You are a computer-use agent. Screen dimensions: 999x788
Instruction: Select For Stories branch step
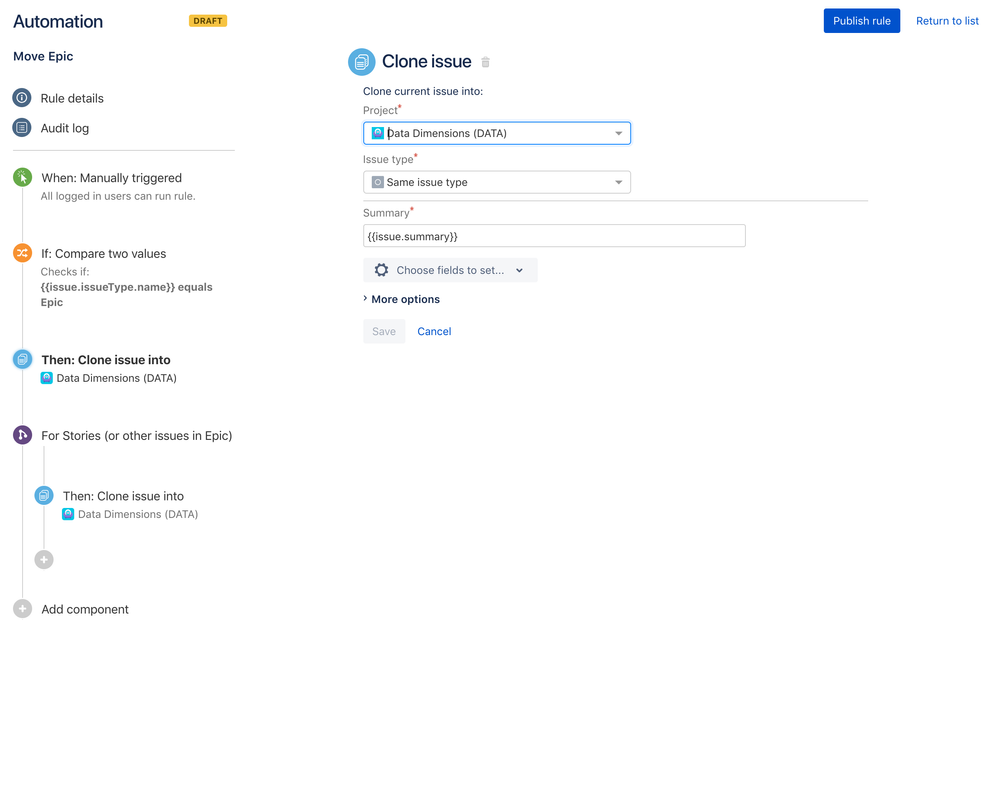(137, 436)
